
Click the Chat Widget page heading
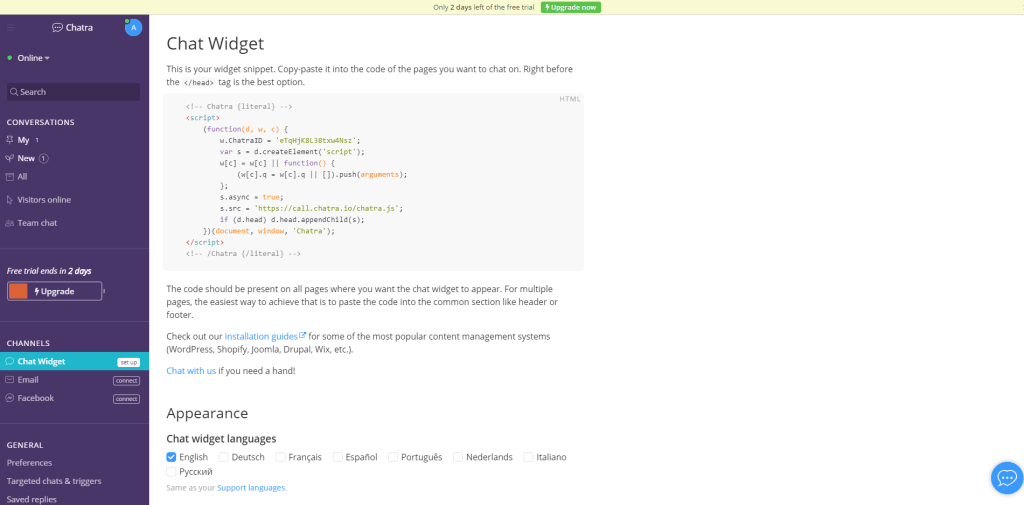216,44
